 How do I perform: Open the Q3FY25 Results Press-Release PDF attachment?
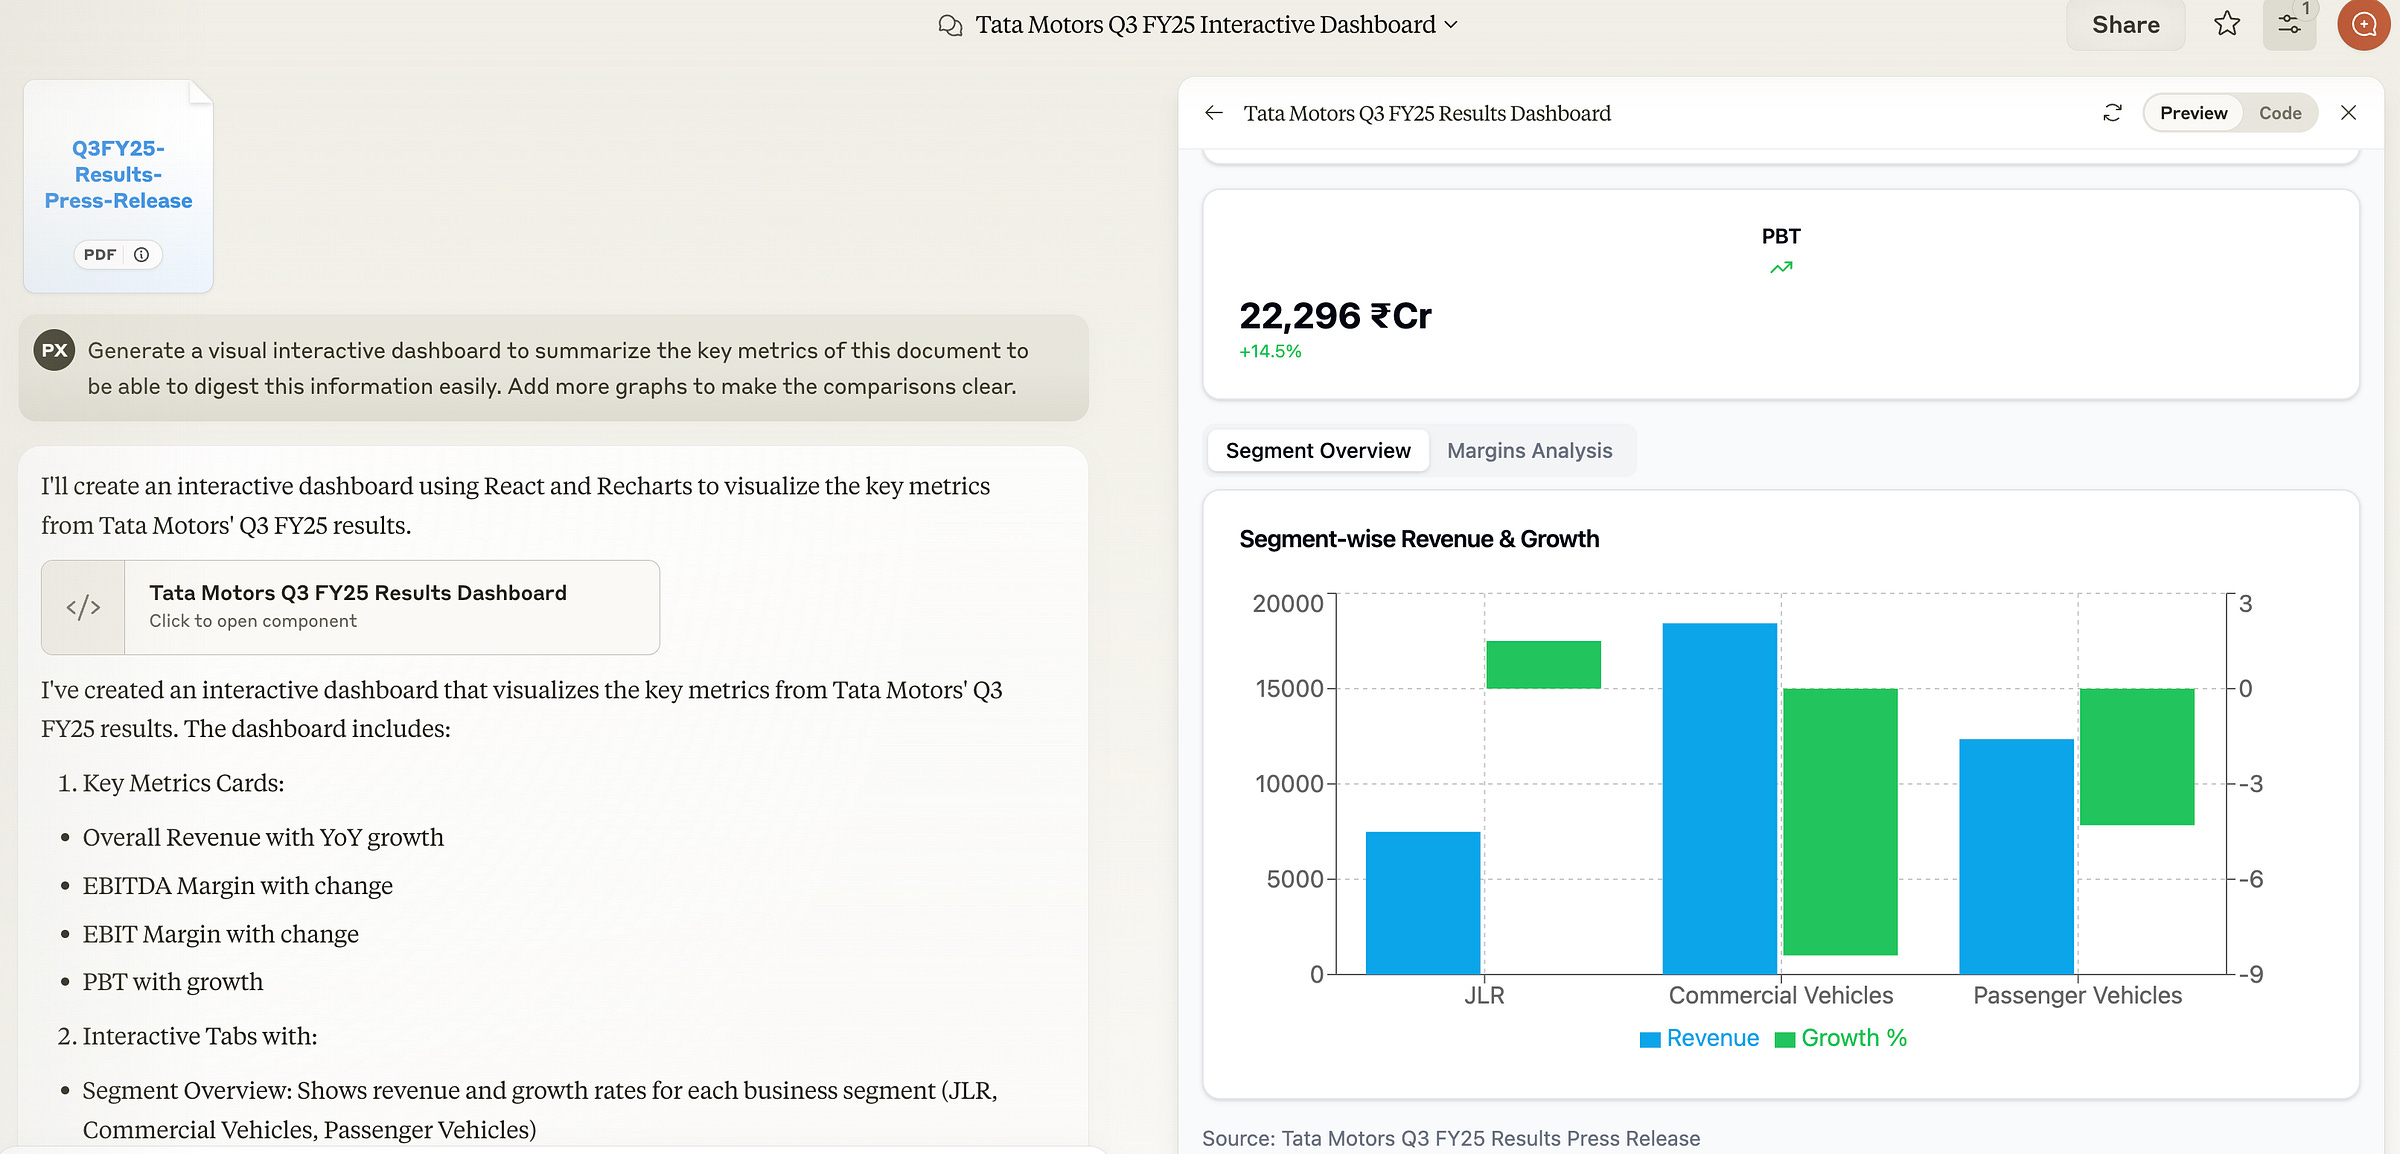click(x=118, y=175)
